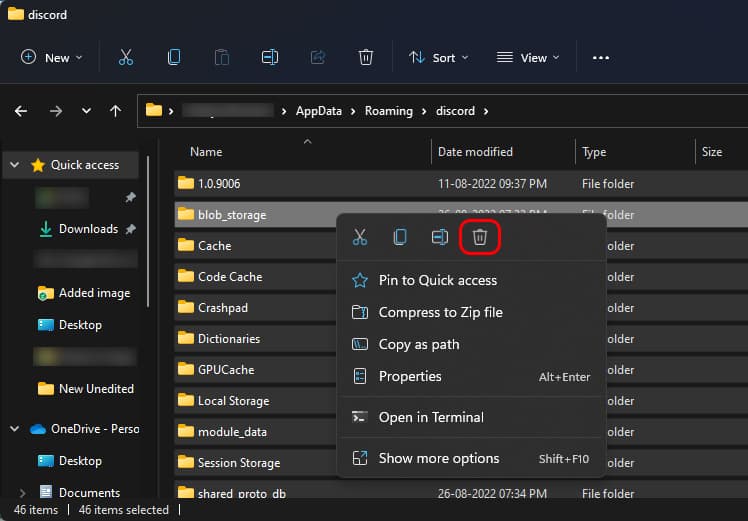This screenshot has width=748, height=521.
Task: Select Documents in navigation pane
Action: [x=89, y=492]
